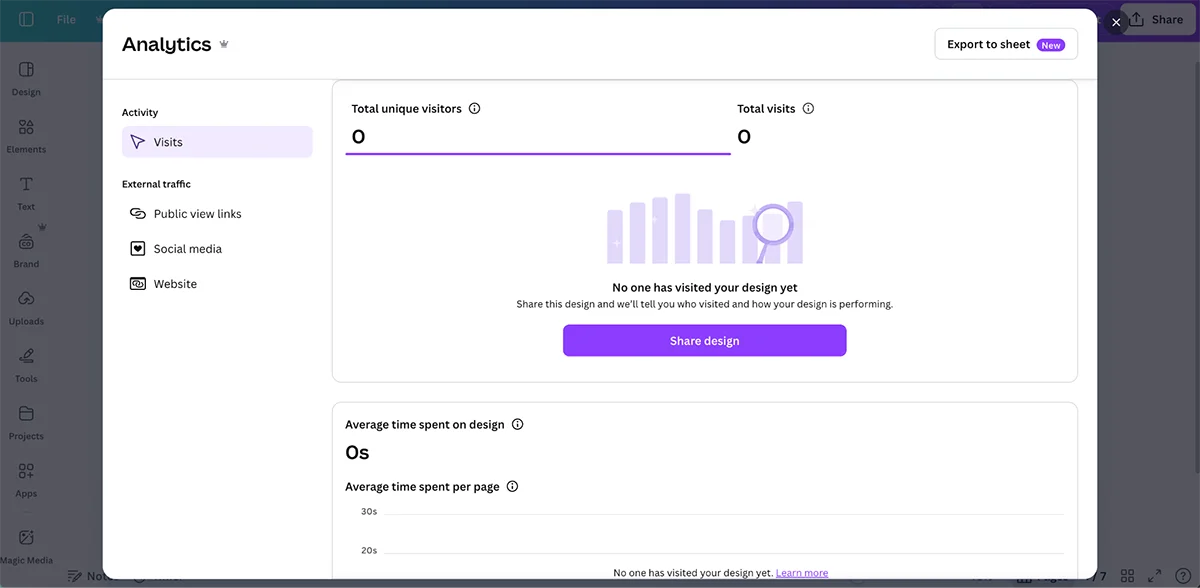Image resolution: width=1200 pixels, height=588 pixels.
Task: Click the fullscreen icon in bottom bar
Action: tap(1154, 576)
